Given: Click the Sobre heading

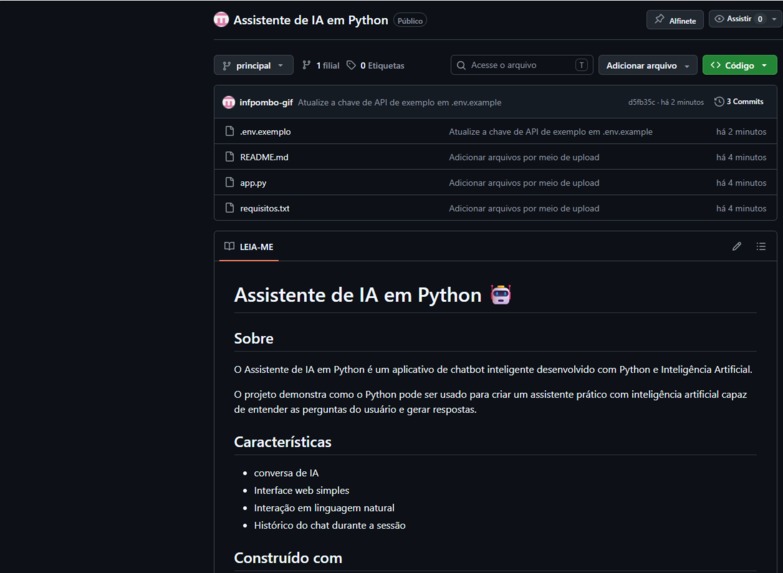Looking at the screenshot, I should click(x=254, y=339).
